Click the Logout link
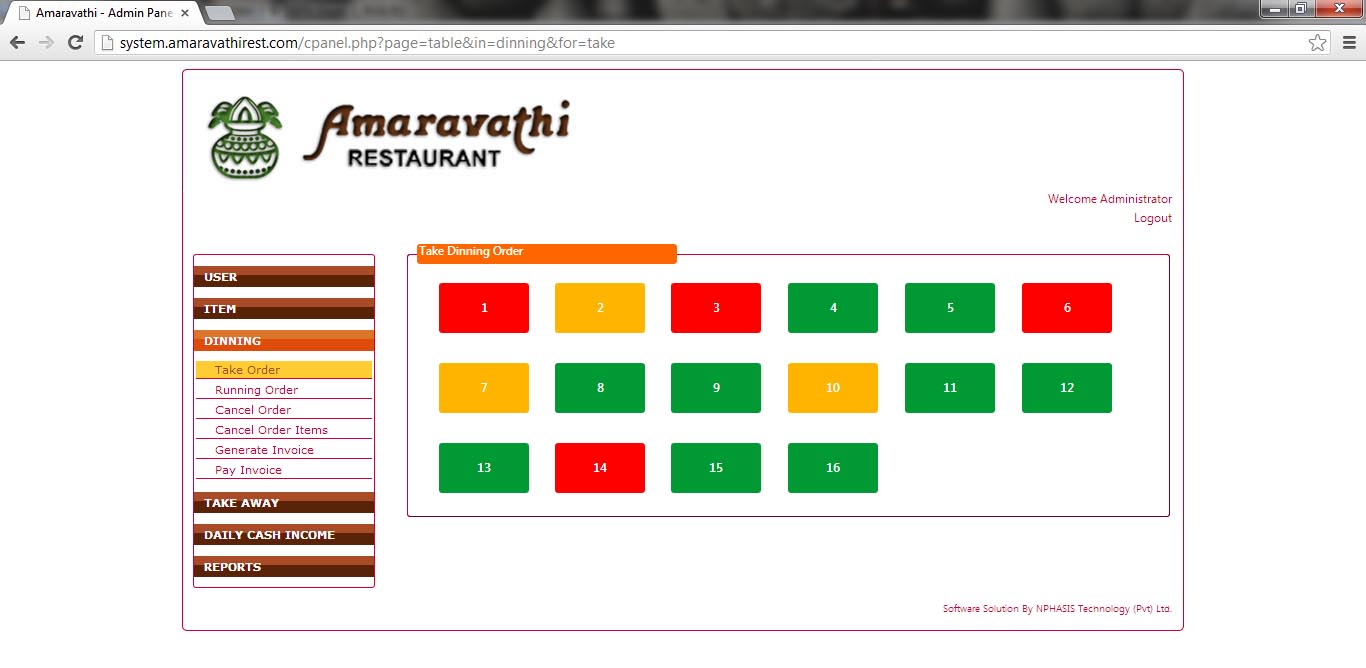The width and height of the screenshot is (1366, 668). (x=1152, y=218)
